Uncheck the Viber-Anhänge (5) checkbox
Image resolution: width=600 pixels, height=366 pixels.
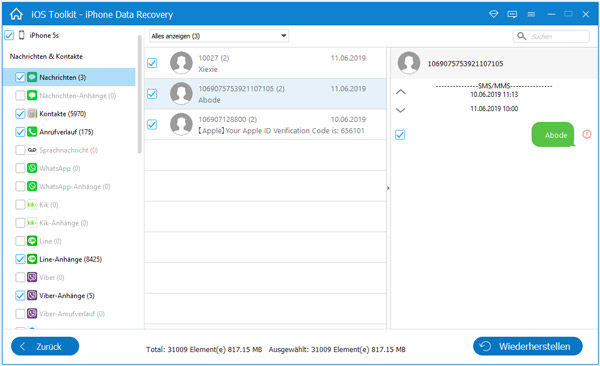pyautogui.click(x=20, y=296)
